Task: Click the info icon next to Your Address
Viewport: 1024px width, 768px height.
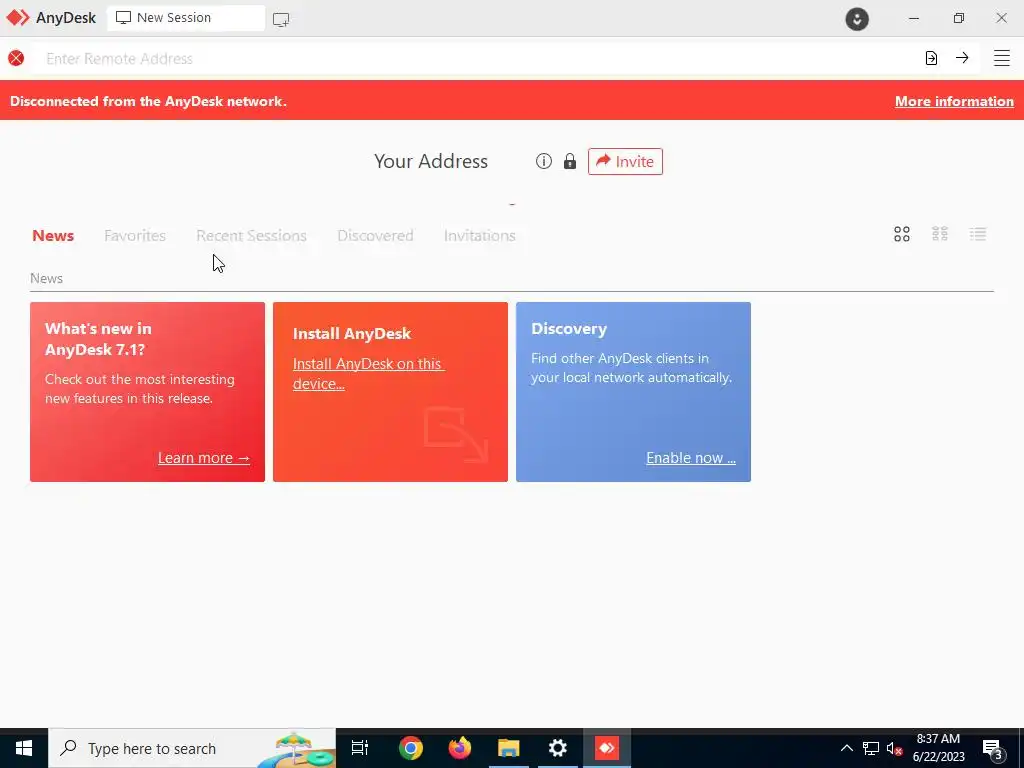Action: 543,161
